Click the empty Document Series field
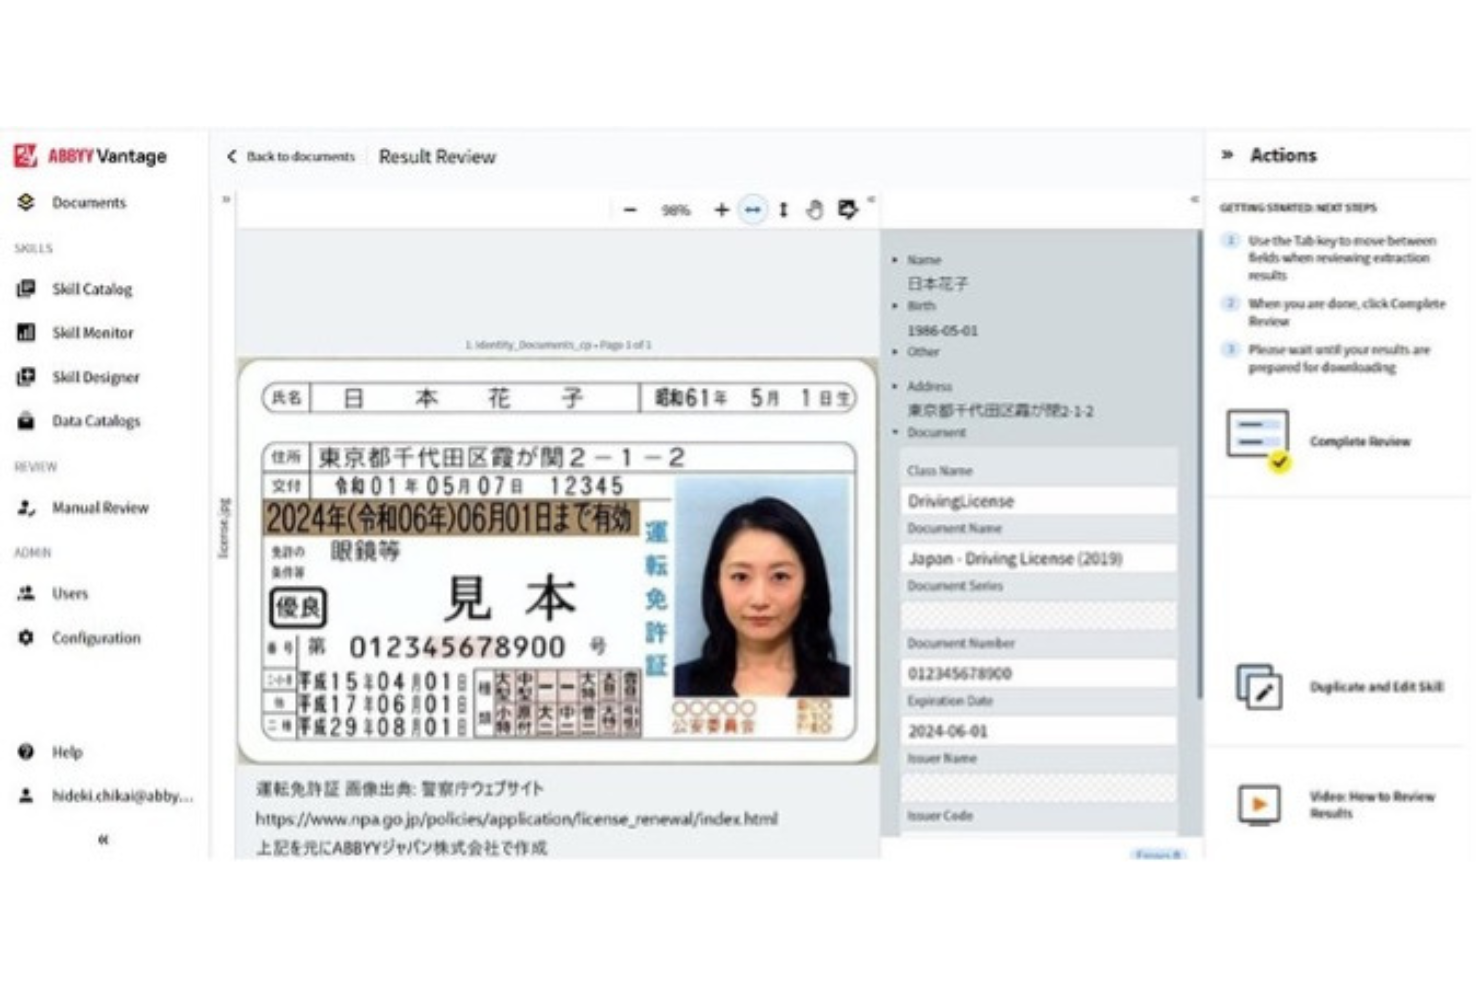The width and height of the screenshot is (1480, 987). [x=1039, y=615]
